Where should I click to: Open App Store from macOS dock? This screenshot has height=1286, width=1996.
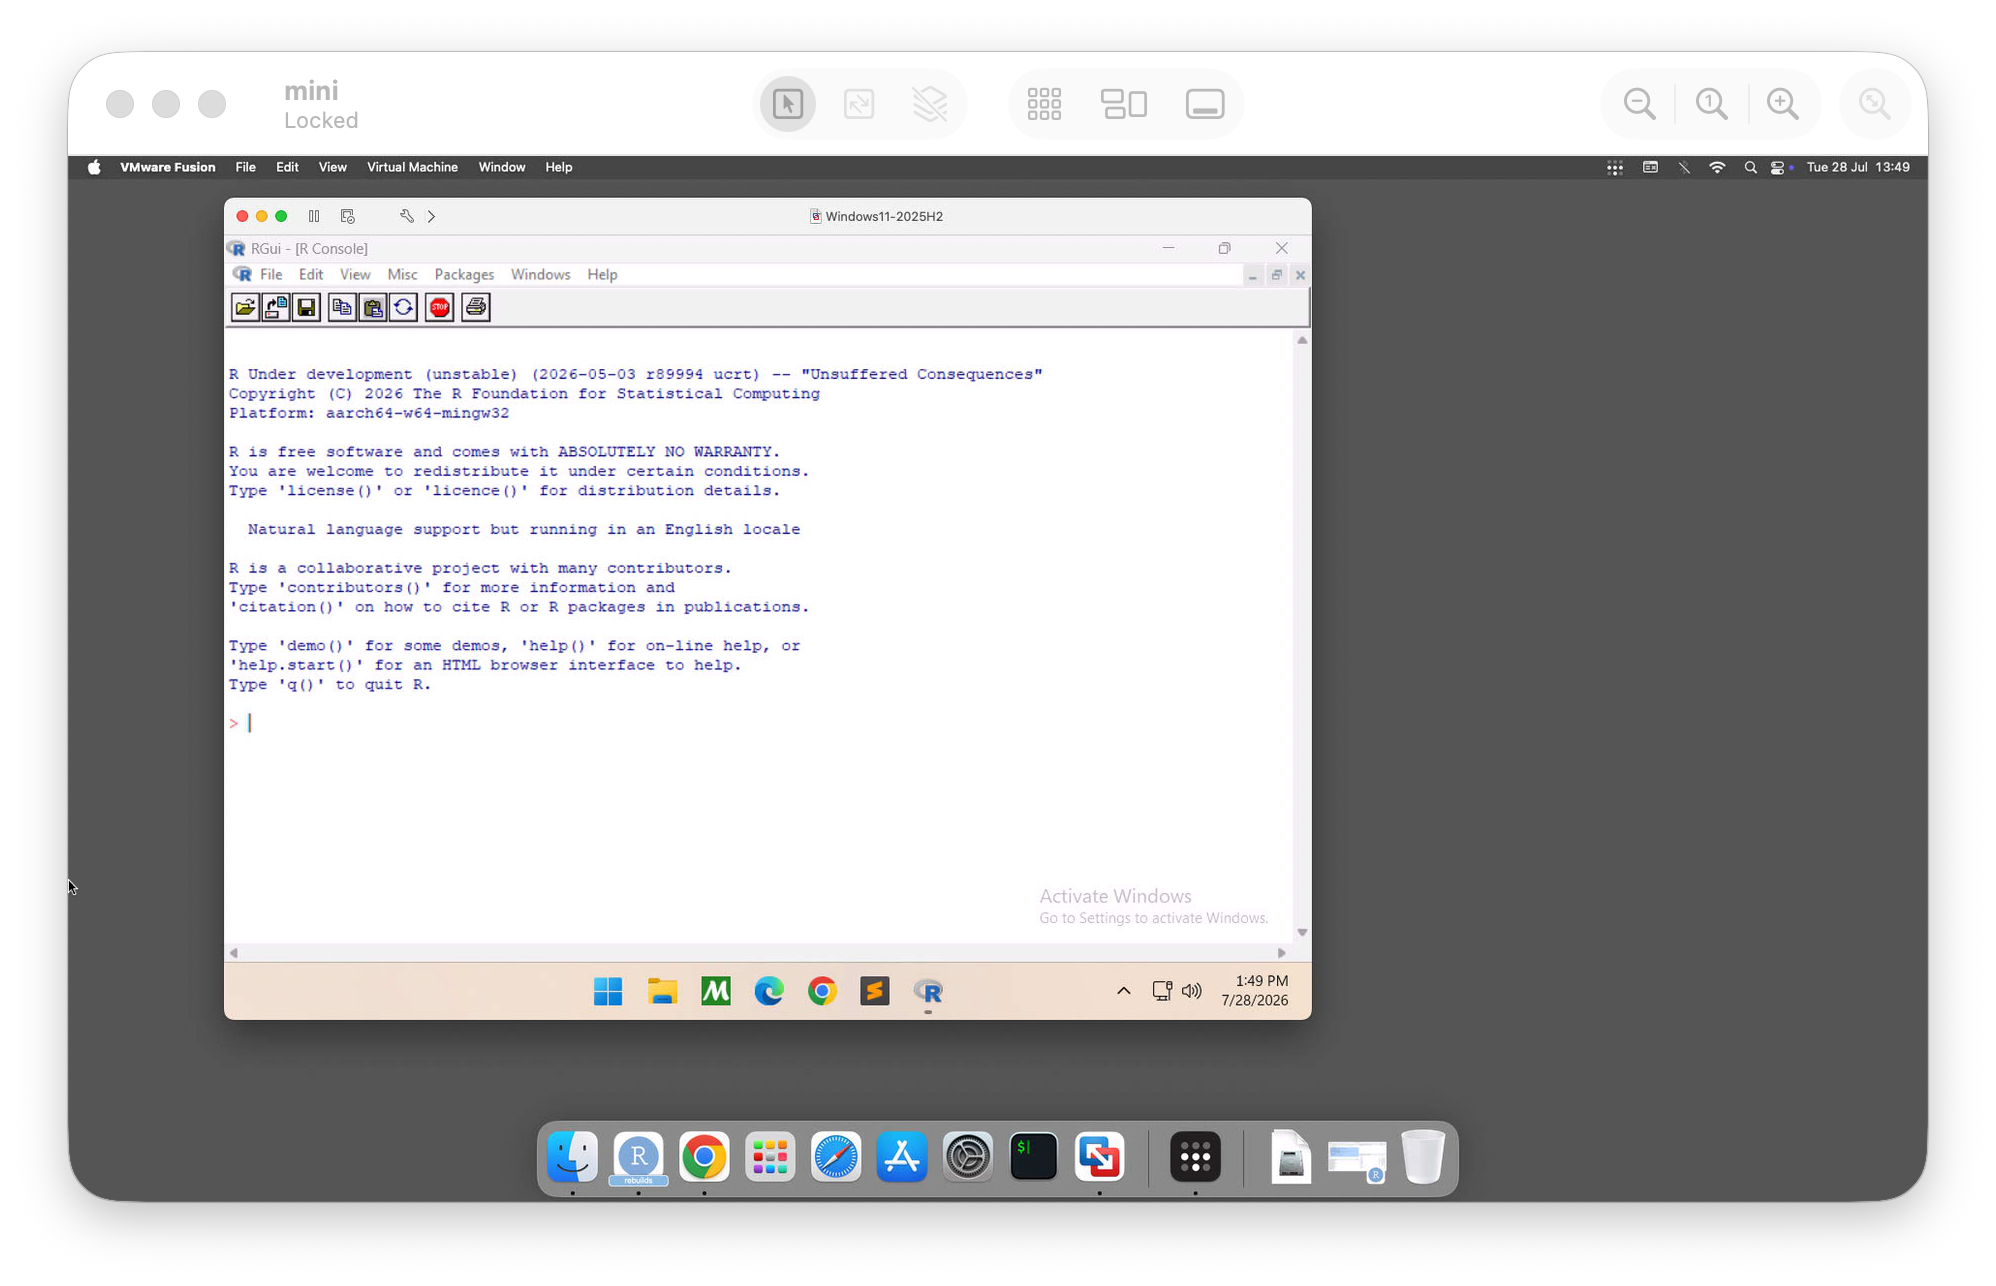tap(902, 1157)
